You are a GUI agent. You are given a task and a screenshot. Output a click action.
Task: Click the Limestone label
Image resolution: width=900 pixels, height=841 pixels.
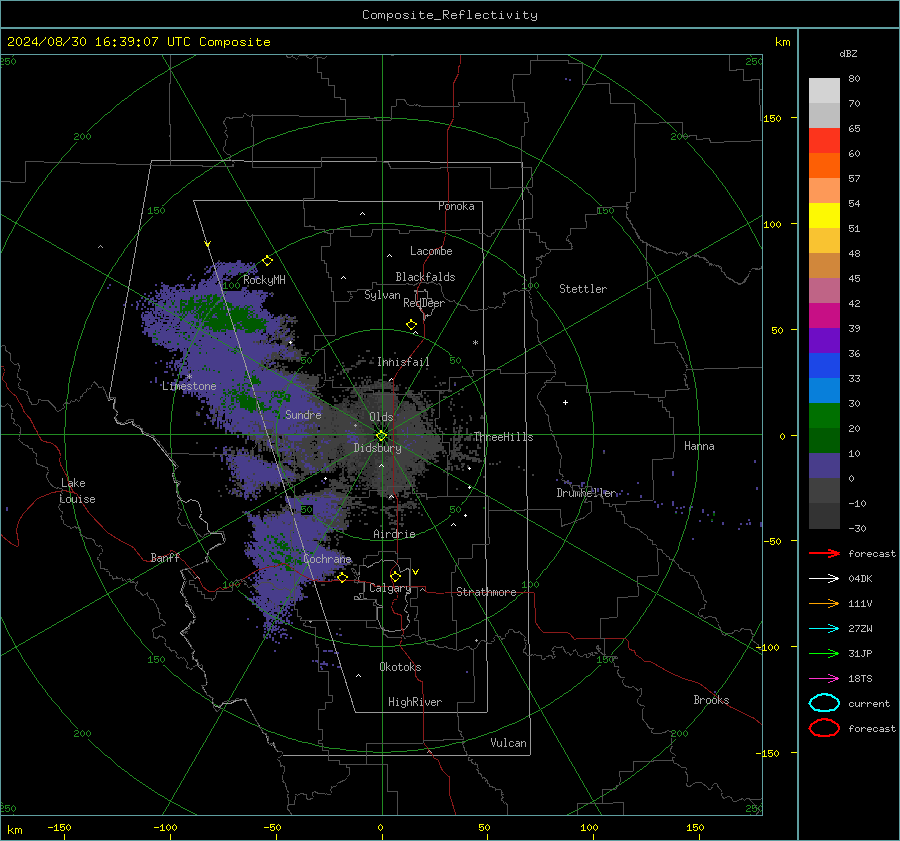189,386
